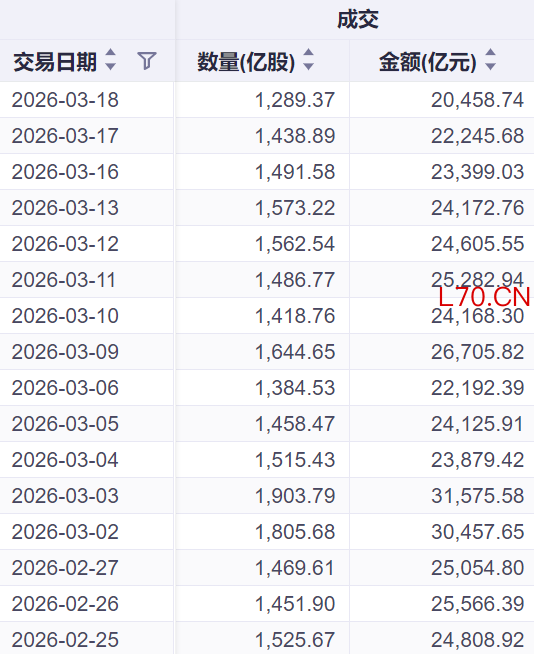The image size is (534, 654).
Task: Click the amount value 24,808.92
Action: point(477,640)
